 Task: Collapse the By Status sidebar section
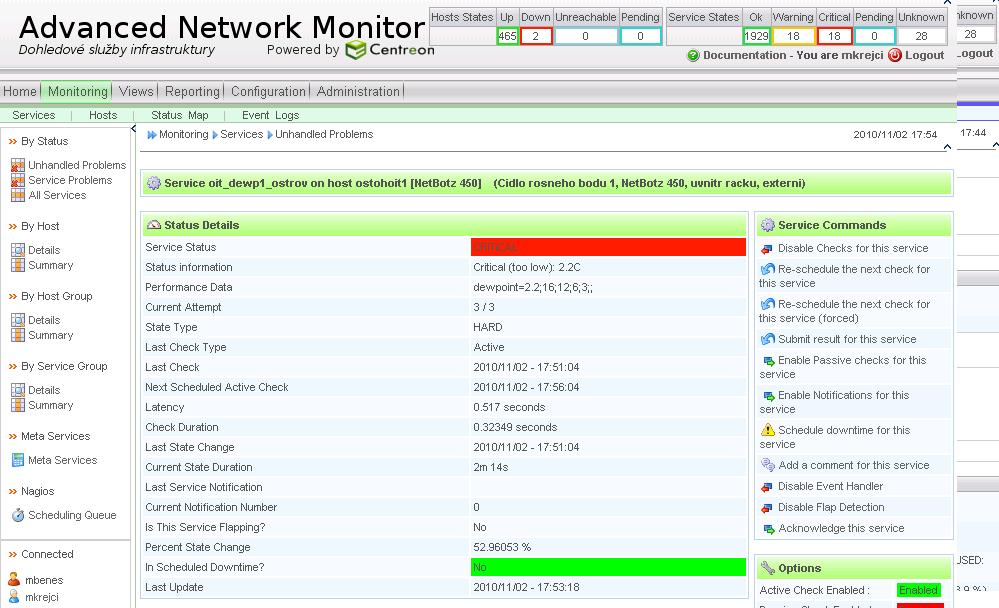coord(13,142)
